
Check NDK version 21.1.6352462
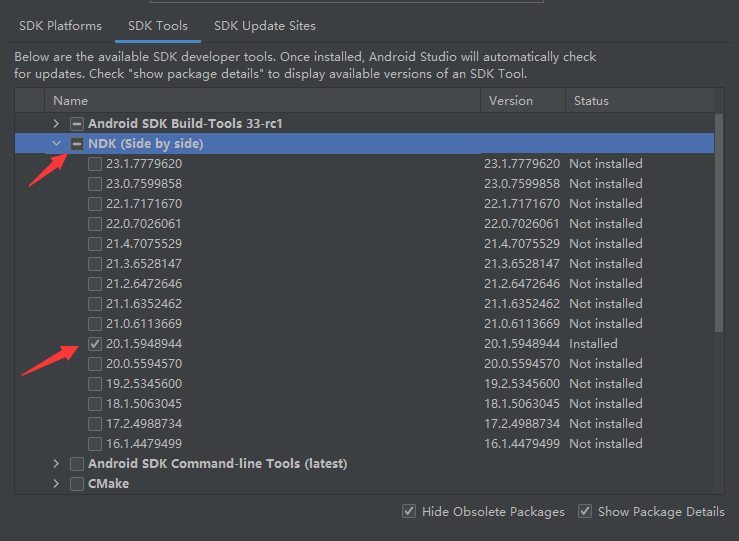(95, 304)
